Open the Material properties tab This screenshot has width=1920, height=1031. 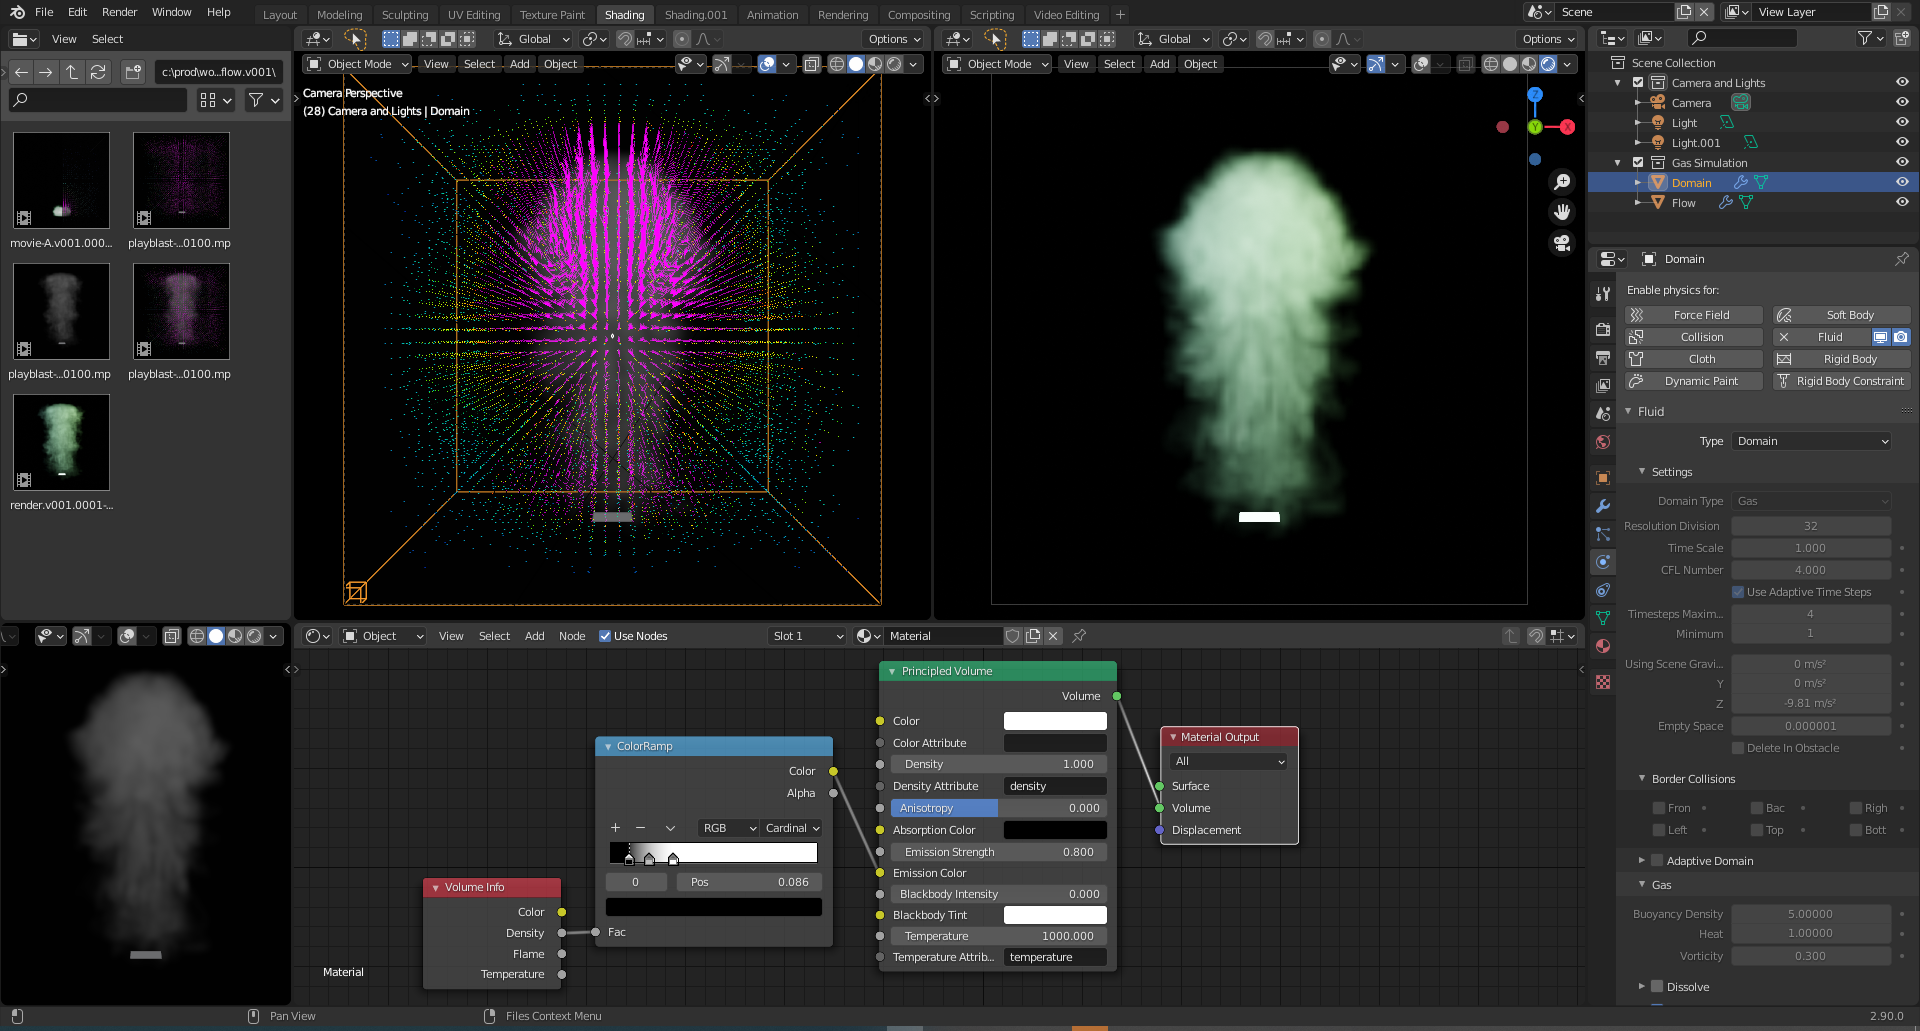[1603, 644]
